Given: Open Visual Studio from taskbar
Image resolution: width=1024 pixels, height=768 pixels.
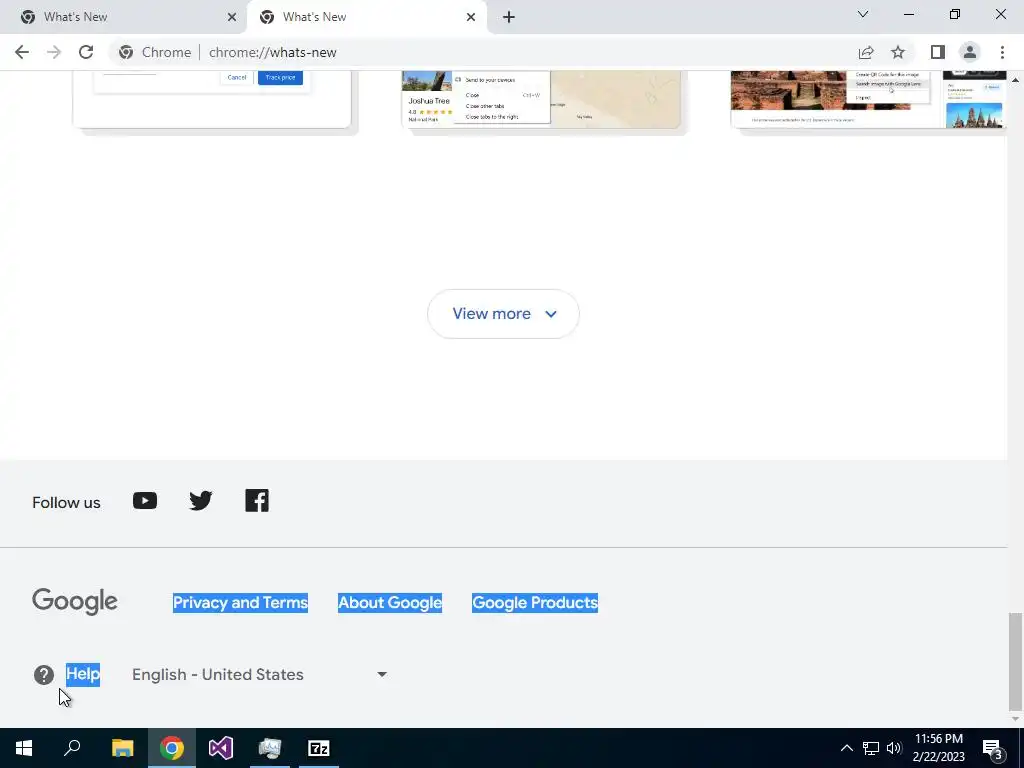Looking at the screenshot, I should [x=221, y=748].
